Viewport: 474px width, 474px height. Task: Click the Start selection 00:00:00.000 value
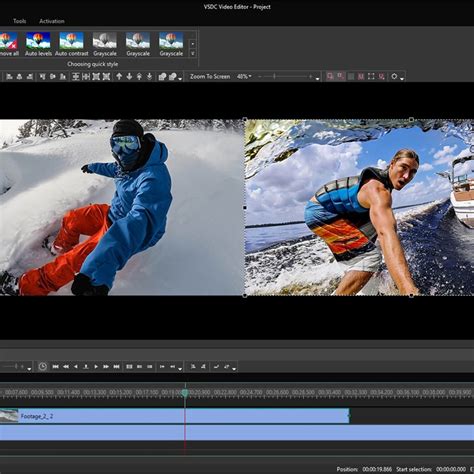tap(451, 469)
